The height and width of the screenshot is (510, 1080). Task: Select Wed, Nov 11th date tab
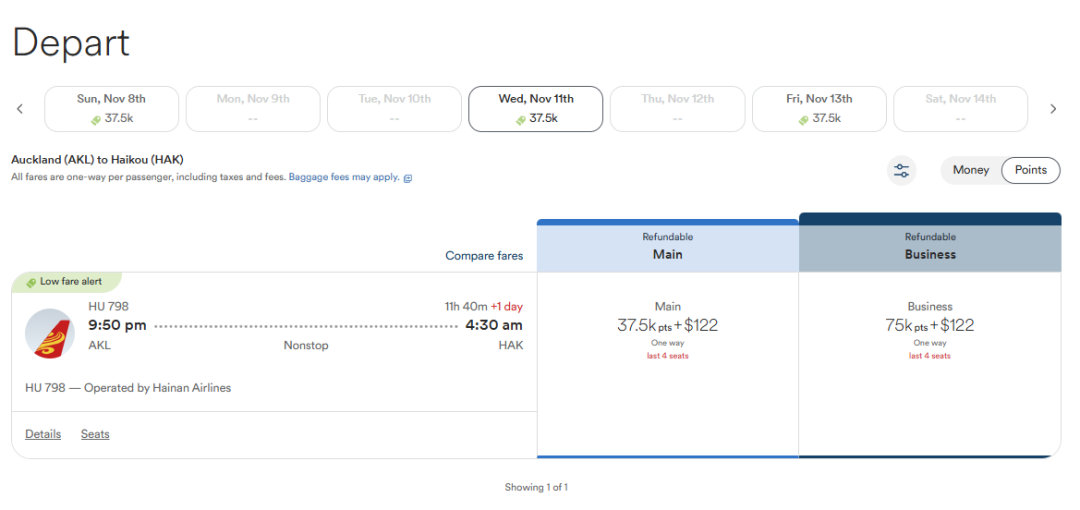click(x=536, y=109)
